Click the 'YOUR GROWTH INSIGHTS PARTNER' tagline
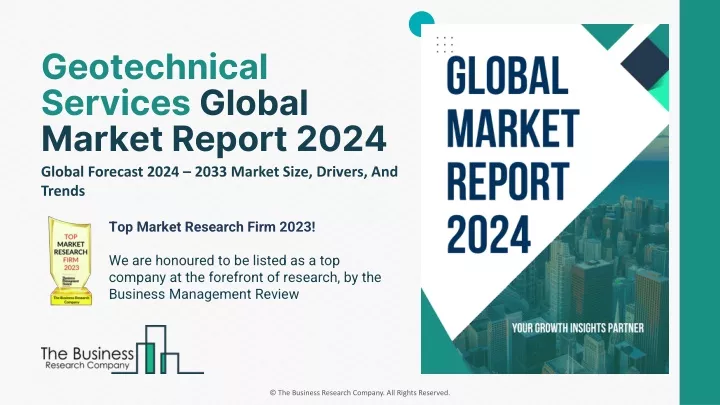Image resolution: width=720 pixels, height=405 pixels. click(x=578, y=328)
